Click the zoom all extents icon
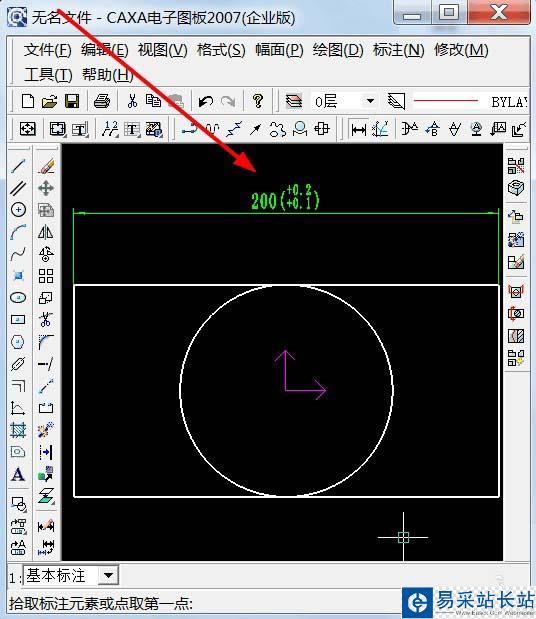 (28, 129)
